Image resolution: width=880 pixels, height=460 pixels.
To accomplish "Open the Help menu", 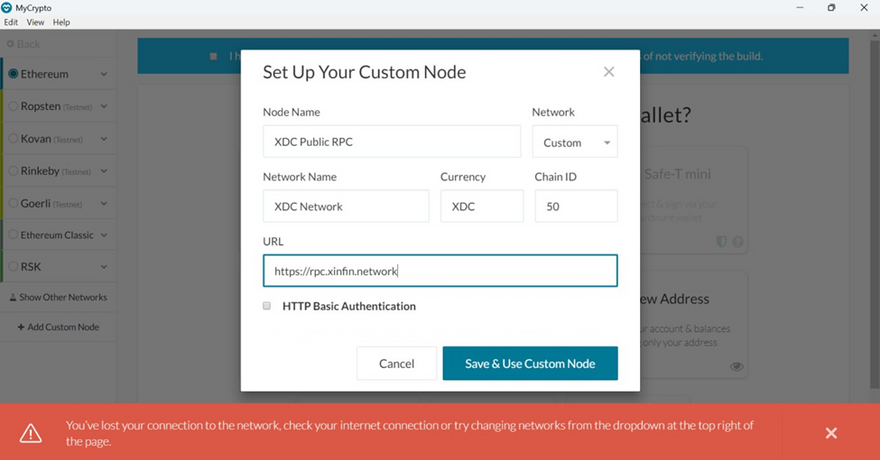I will pyautogui.click(x=61, y=22).
